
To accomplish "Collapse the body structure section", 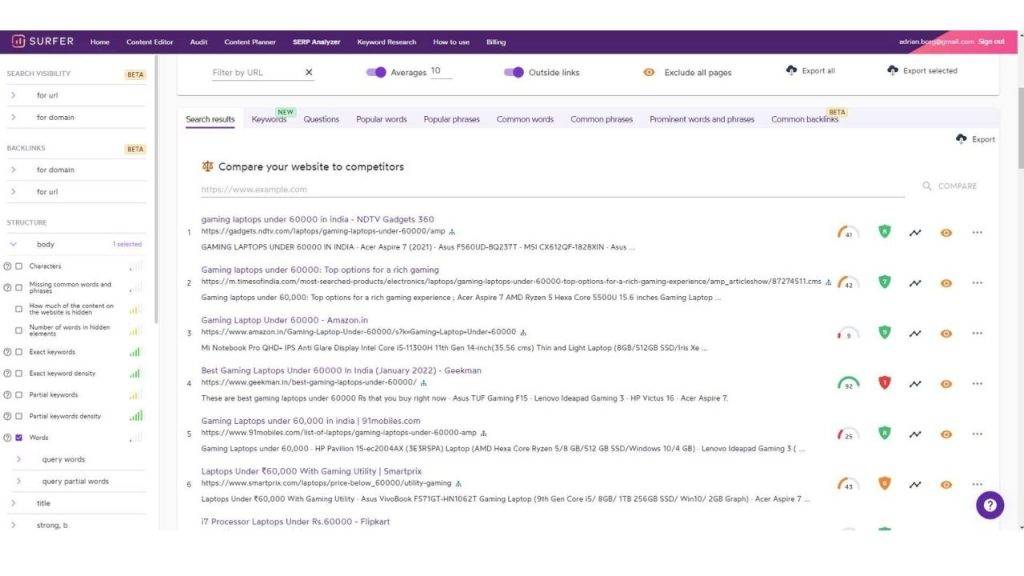I will point(14,244).
